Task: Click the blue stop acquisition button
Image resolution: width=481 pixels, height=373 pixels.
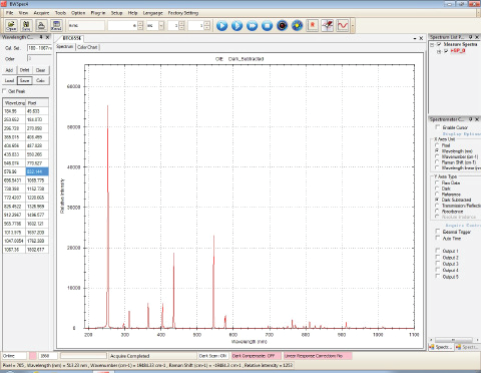Action: pyautogui.click(x=267, y=26)
